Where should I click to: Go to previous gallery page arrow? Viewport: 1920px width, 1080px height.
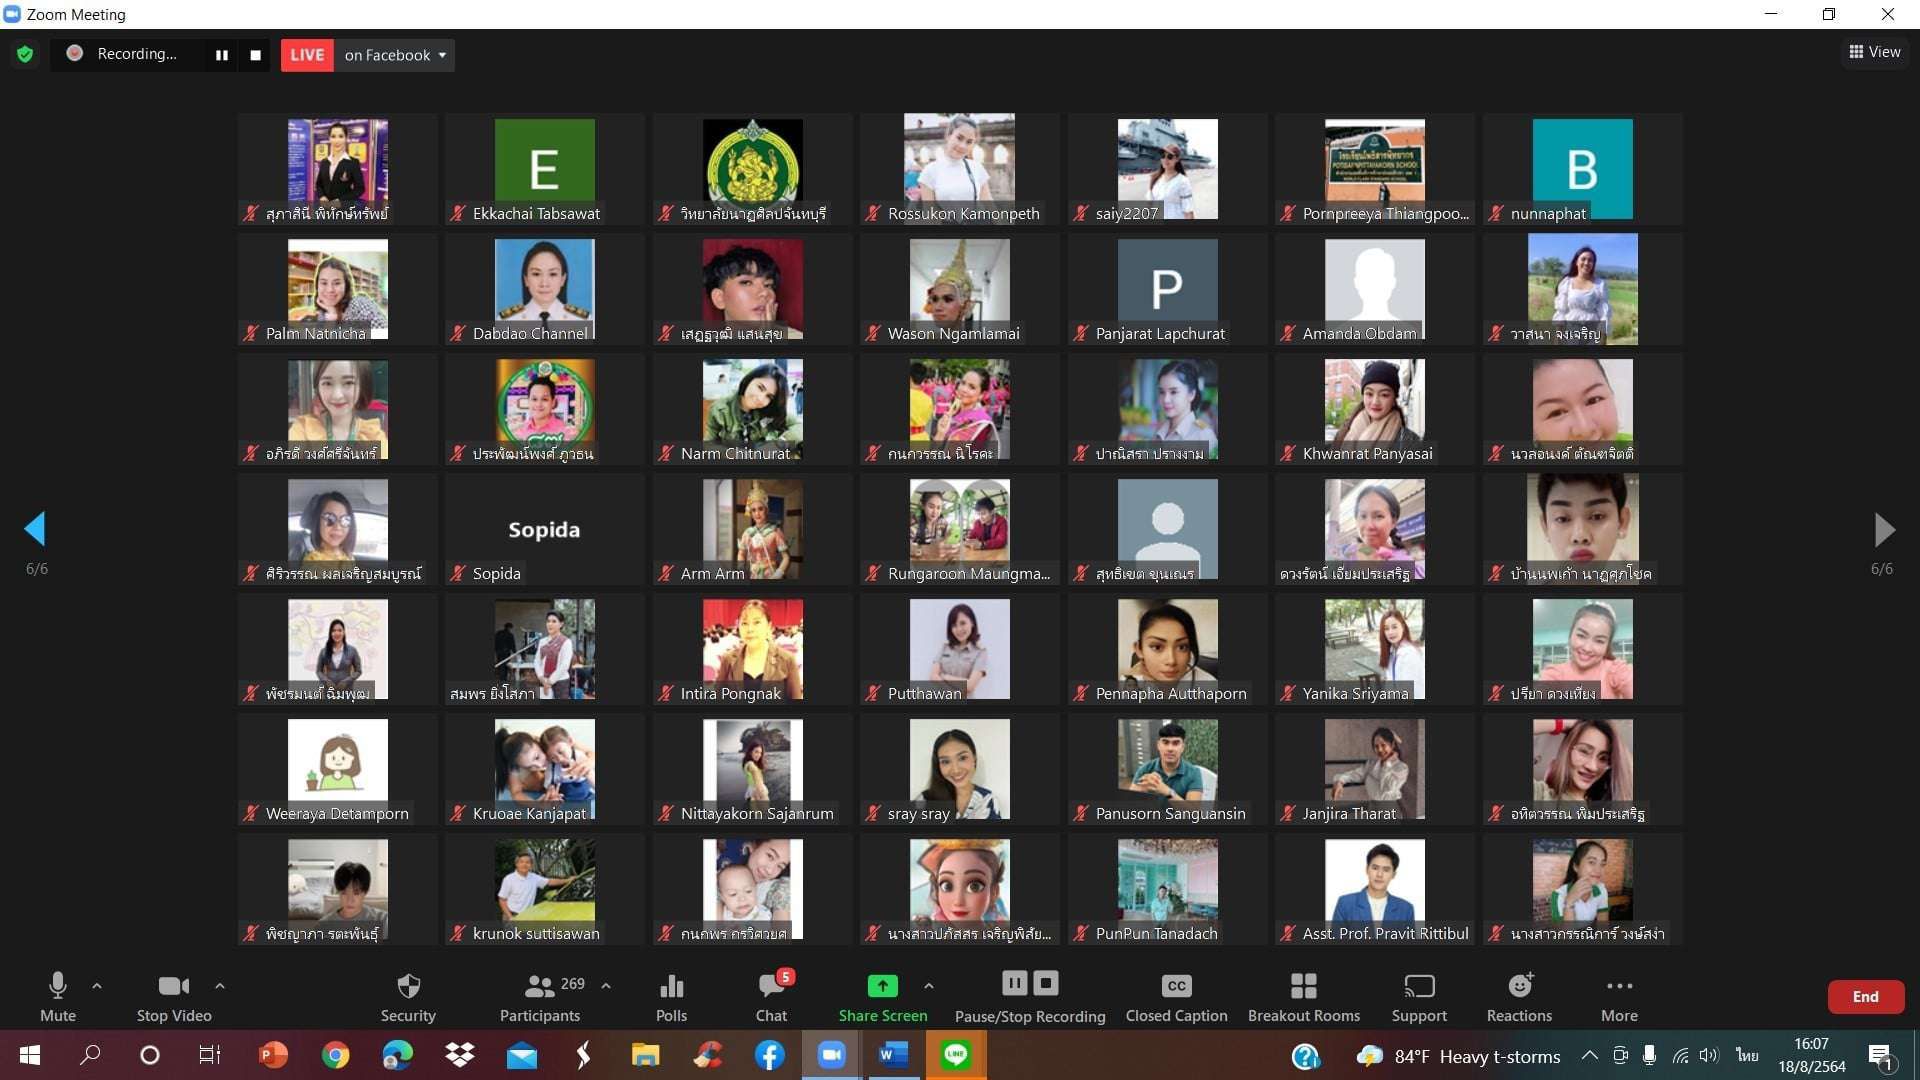[x=36, y=529]
